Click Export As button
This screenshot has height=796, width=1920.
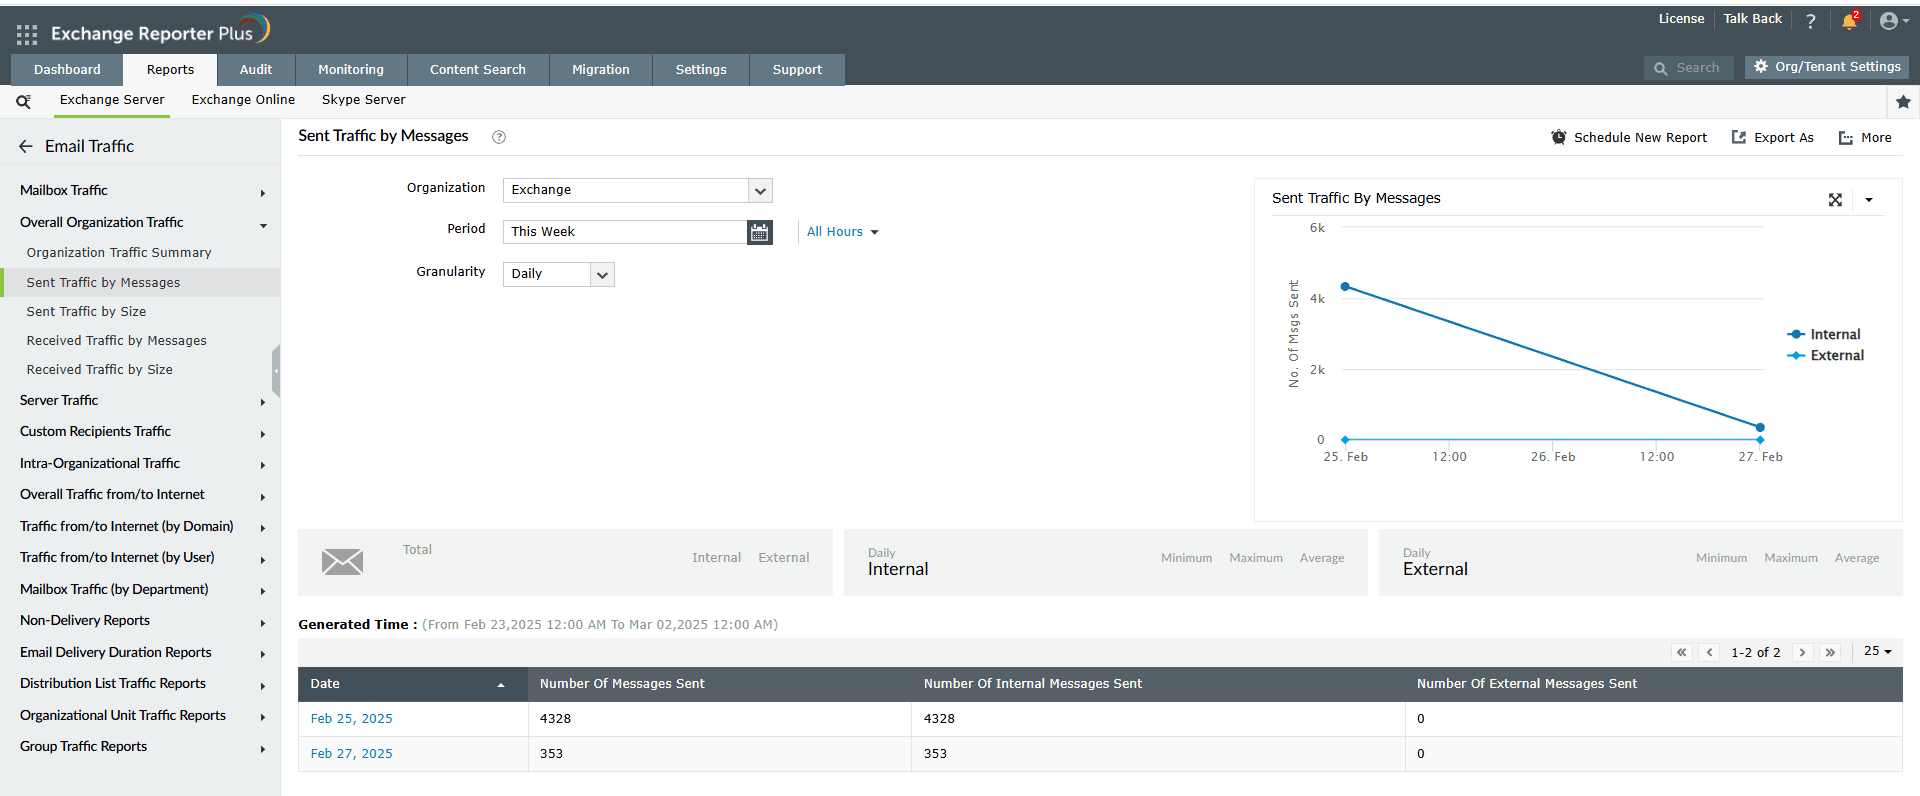click(1773, 138)
